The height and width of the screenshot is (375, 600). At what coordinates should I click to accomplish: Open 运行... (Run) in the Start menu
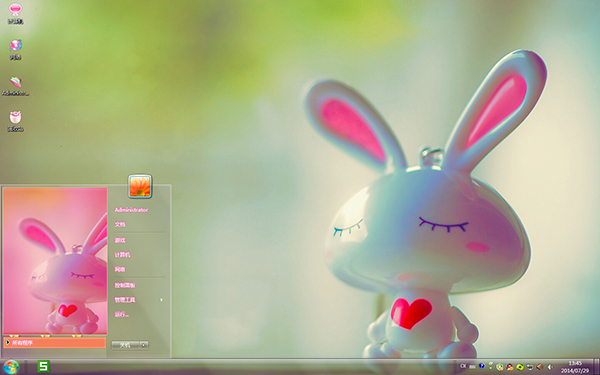122,315
